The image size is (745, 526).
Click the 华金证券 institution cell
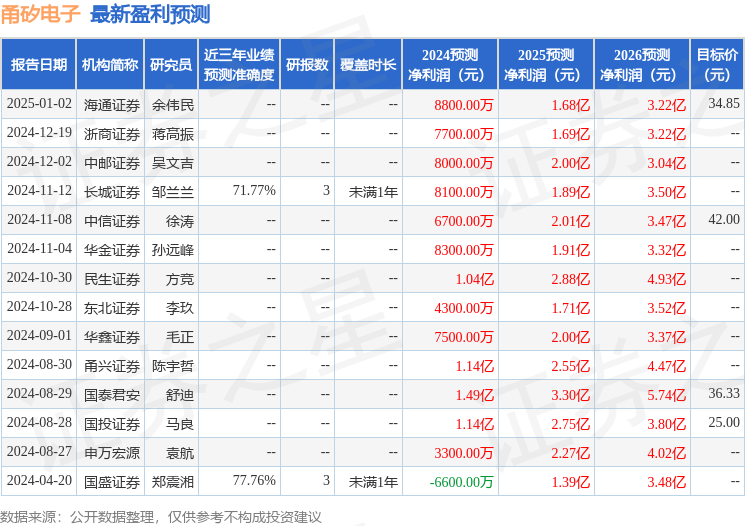point(112,250)
